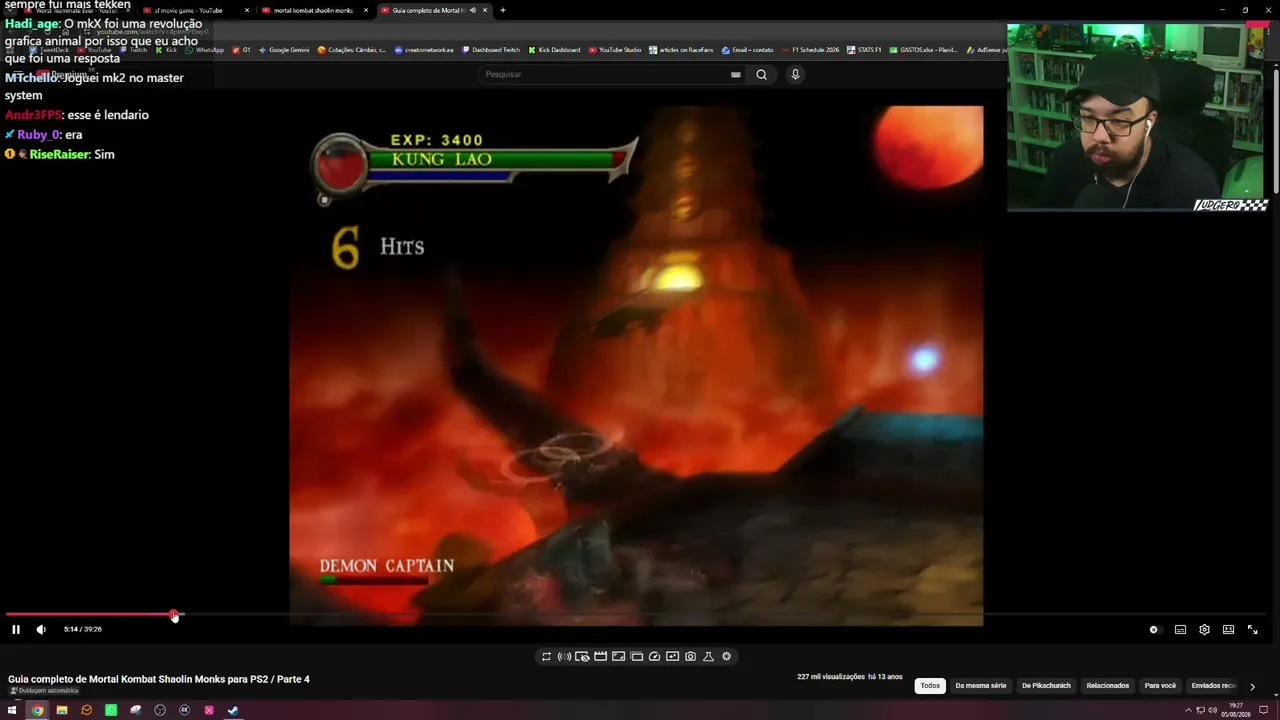Viewport: 1280px width, 720px height.
Task: Open the 'Google Gemini' bookmark
Action: pos(284,50)
